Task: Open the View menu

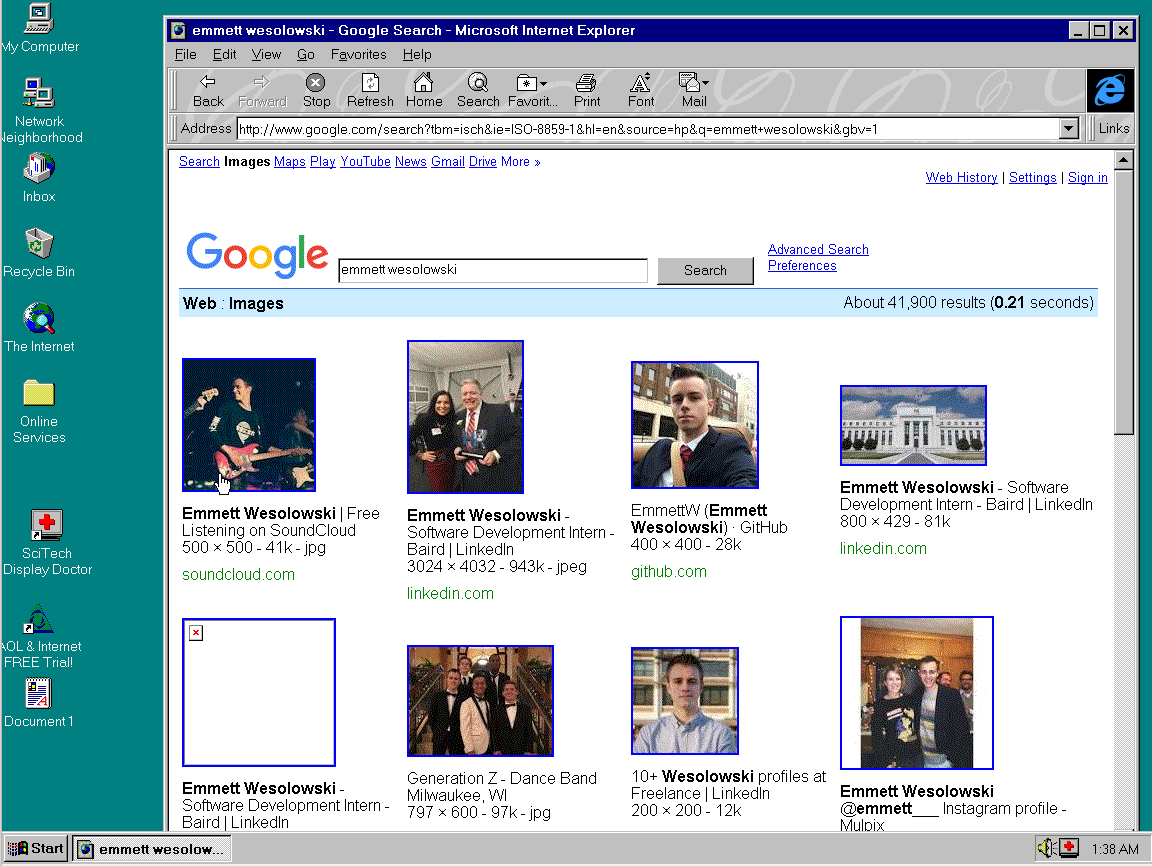Action: [266, 55]
